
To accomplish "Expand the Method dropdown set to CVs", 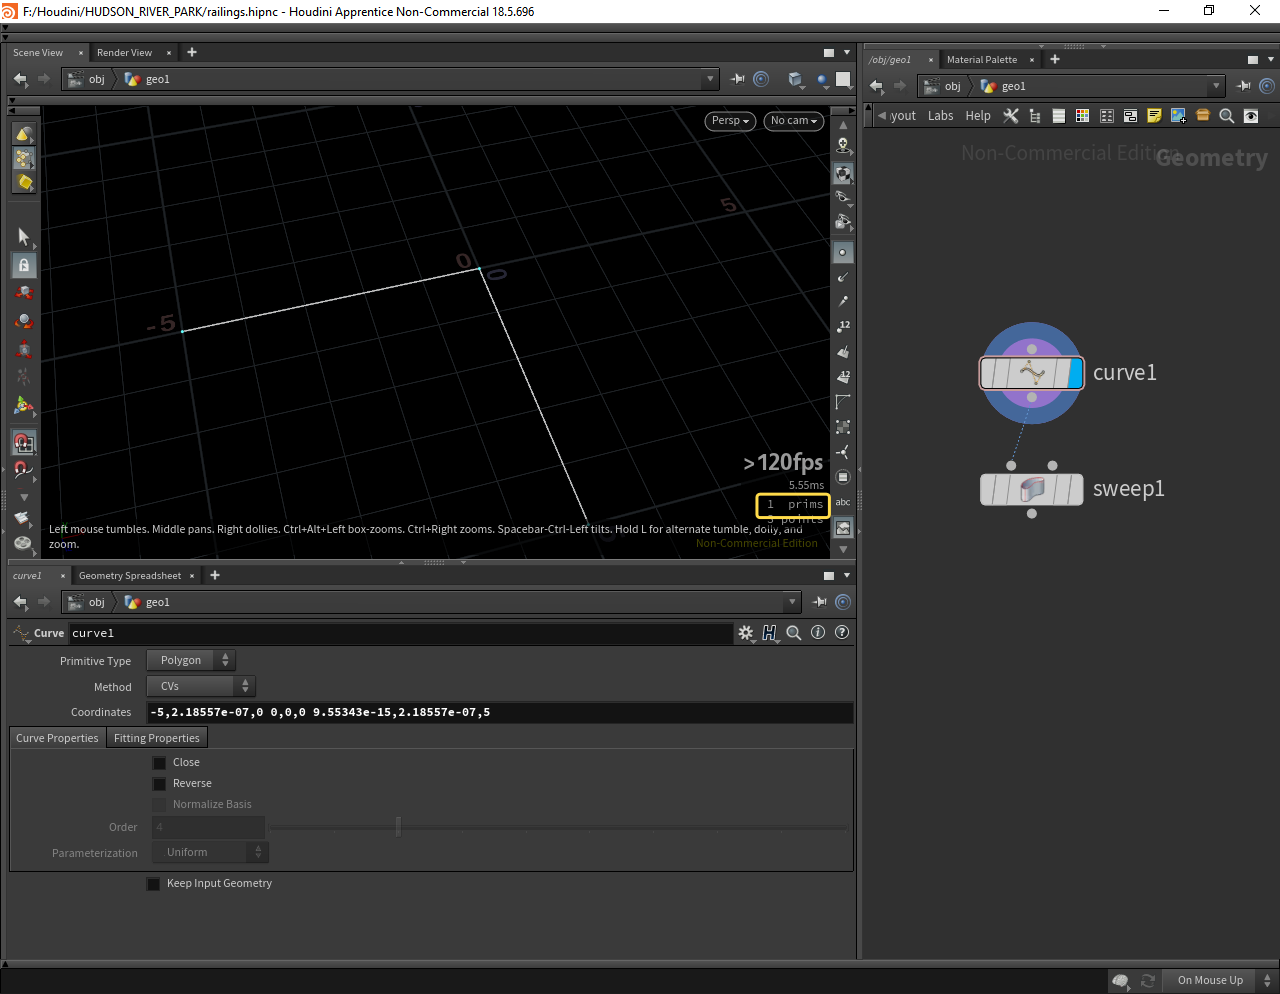I will click(x=201, y=687).
